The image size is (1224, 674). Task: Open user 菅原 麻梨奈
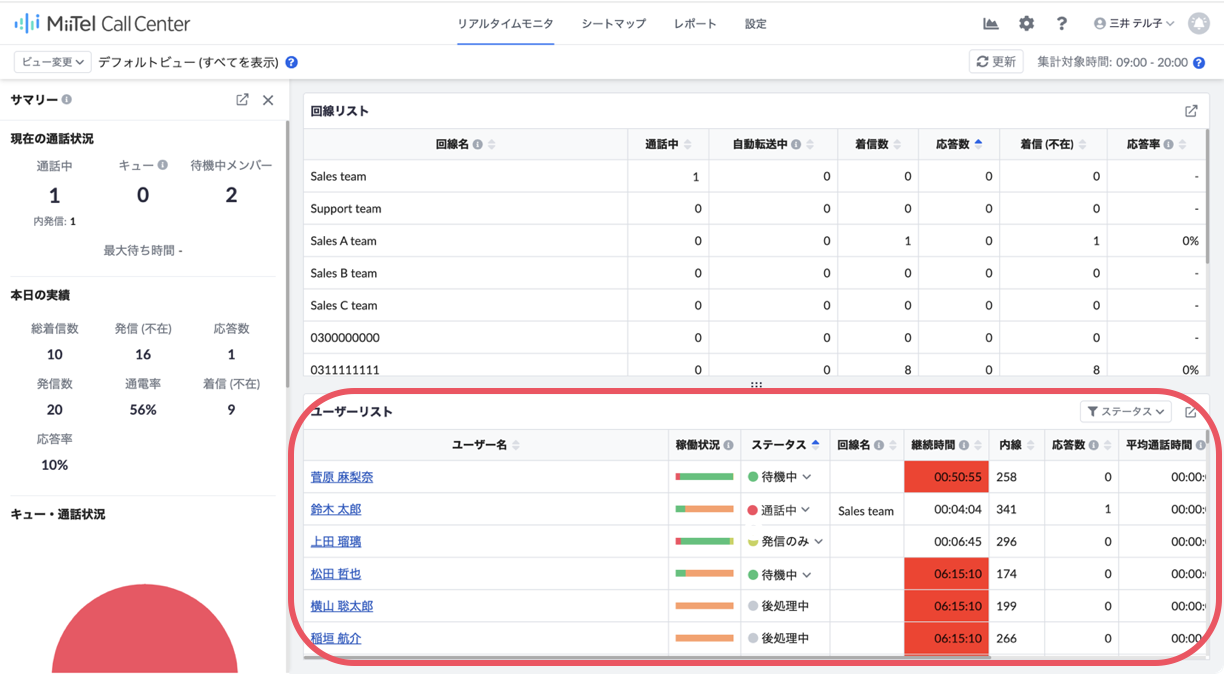click(x=342, y=477)
